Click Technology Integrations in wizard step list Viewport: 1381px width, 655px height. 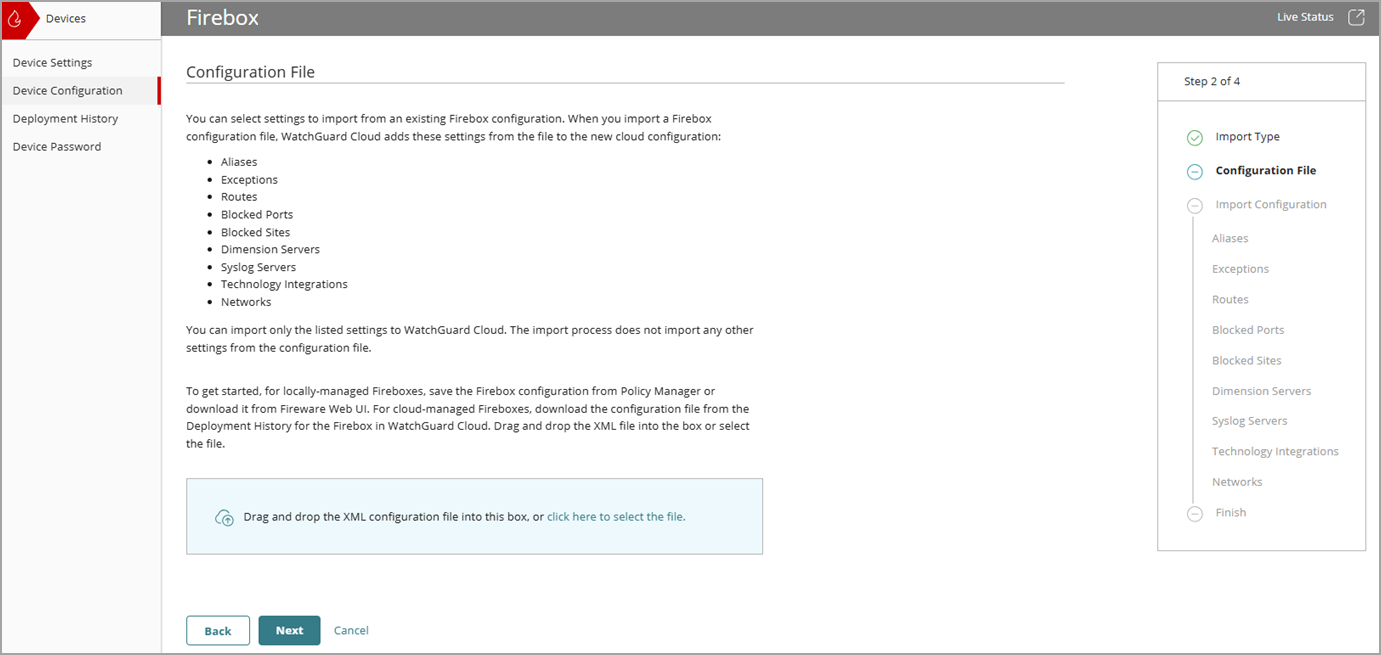1275,452
